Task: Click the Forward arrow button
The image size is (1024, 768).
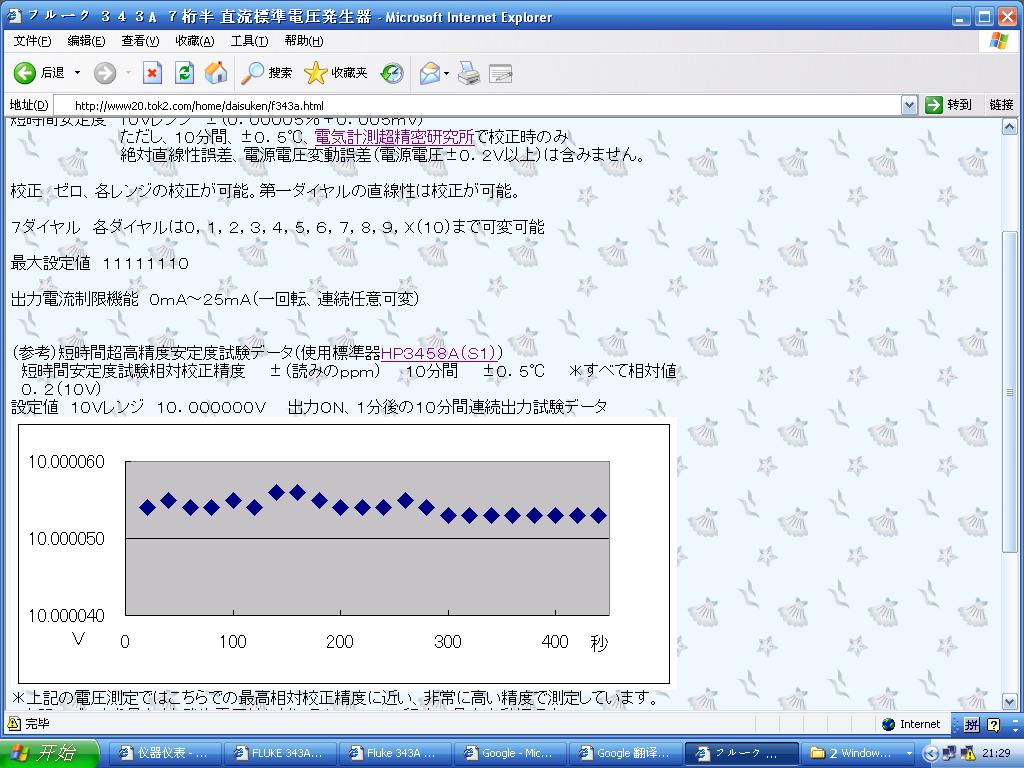Action: pyautogui.click(x=104, y=72)
